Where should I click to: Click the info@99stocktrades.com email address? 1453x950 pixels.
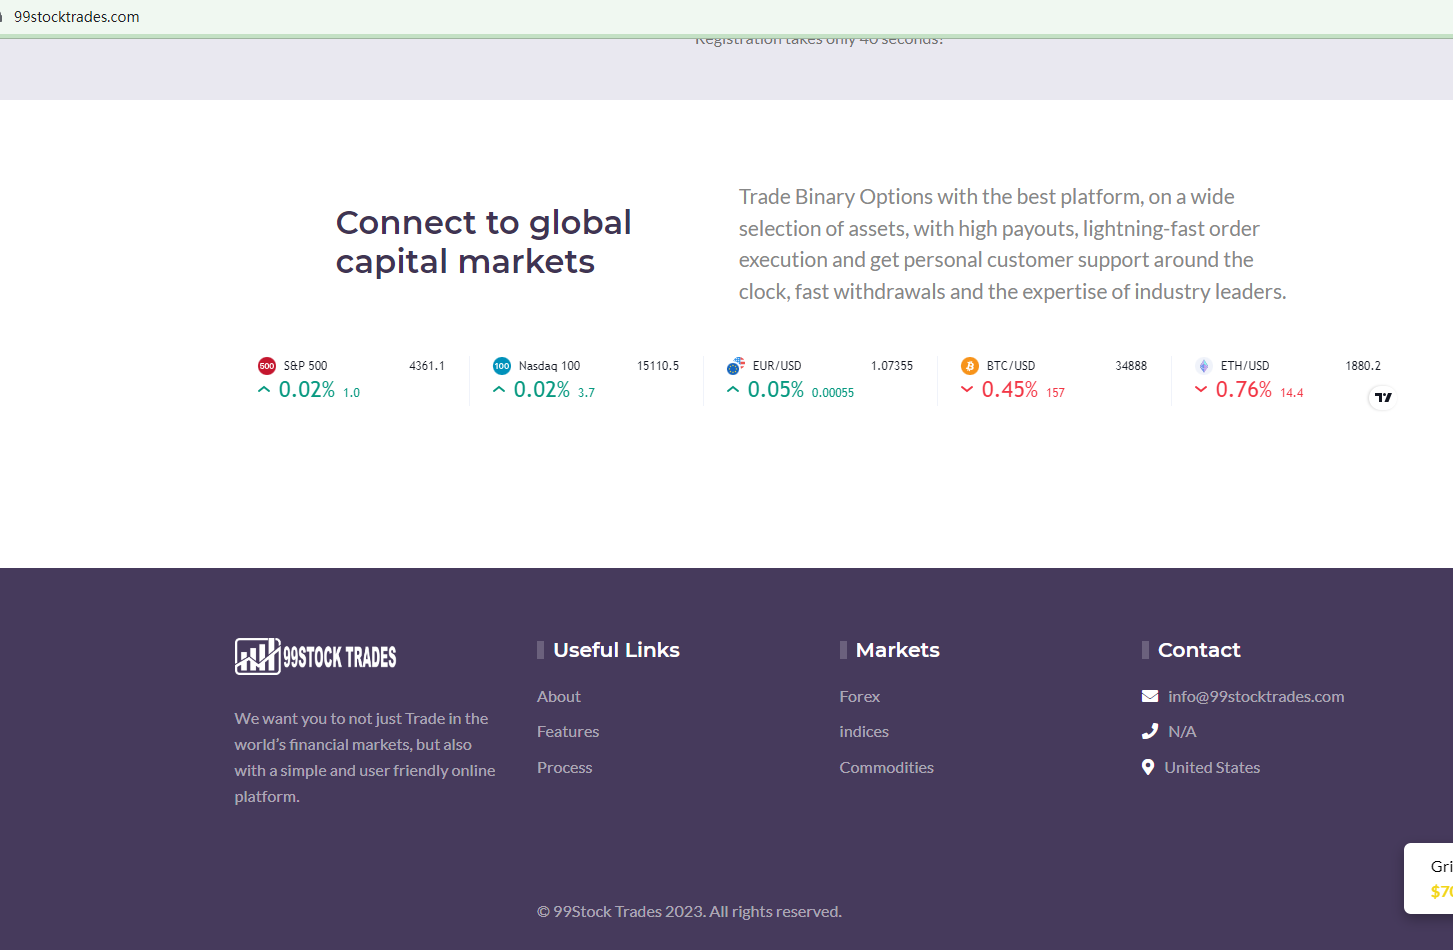click(1256, 696)
